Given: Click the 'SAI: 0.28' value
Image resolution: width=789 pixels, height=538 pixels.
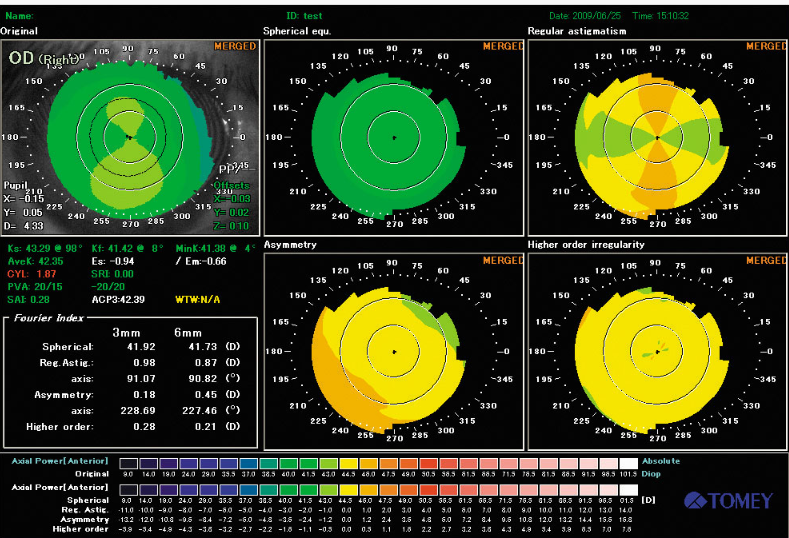Looking at the screenshot, I should (28, 300).
